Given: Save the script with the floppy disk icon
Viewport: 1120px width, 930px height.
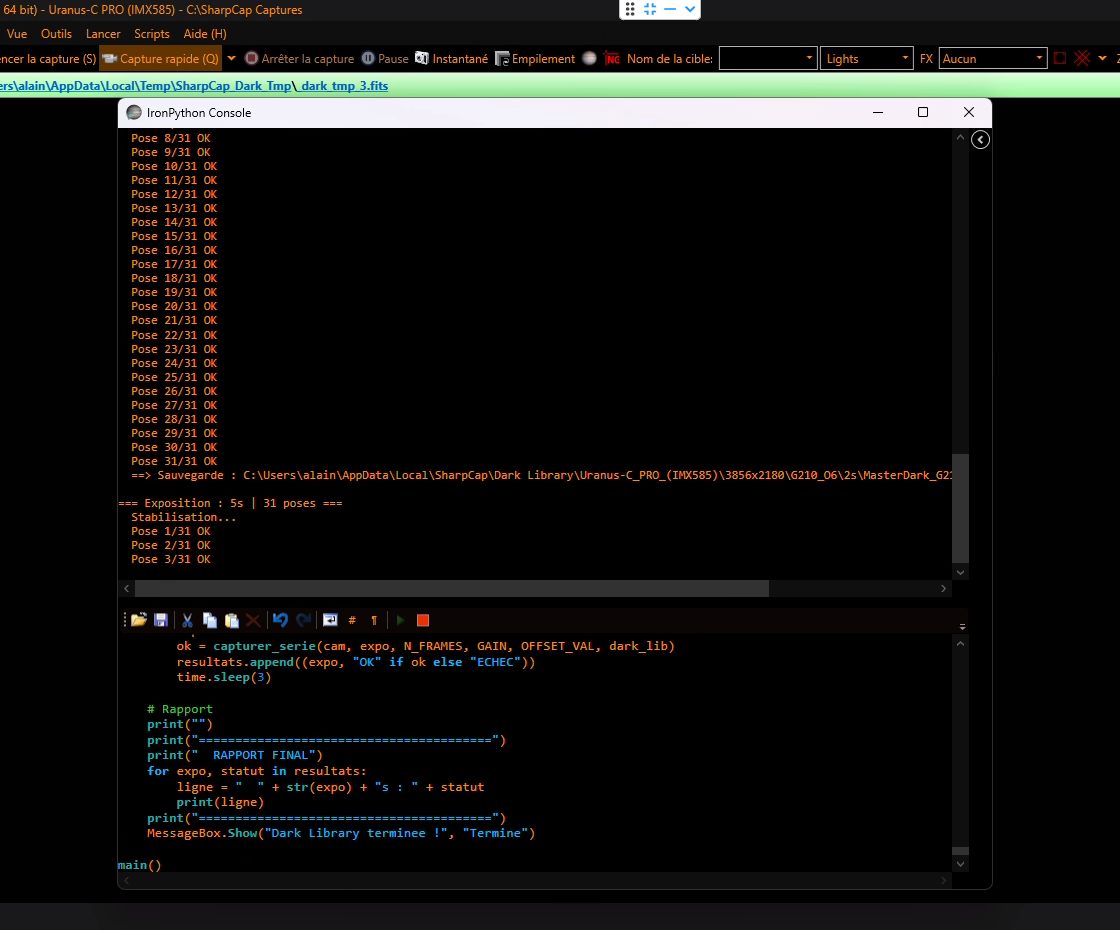Looking at the screenshot, I should (161, 620).
